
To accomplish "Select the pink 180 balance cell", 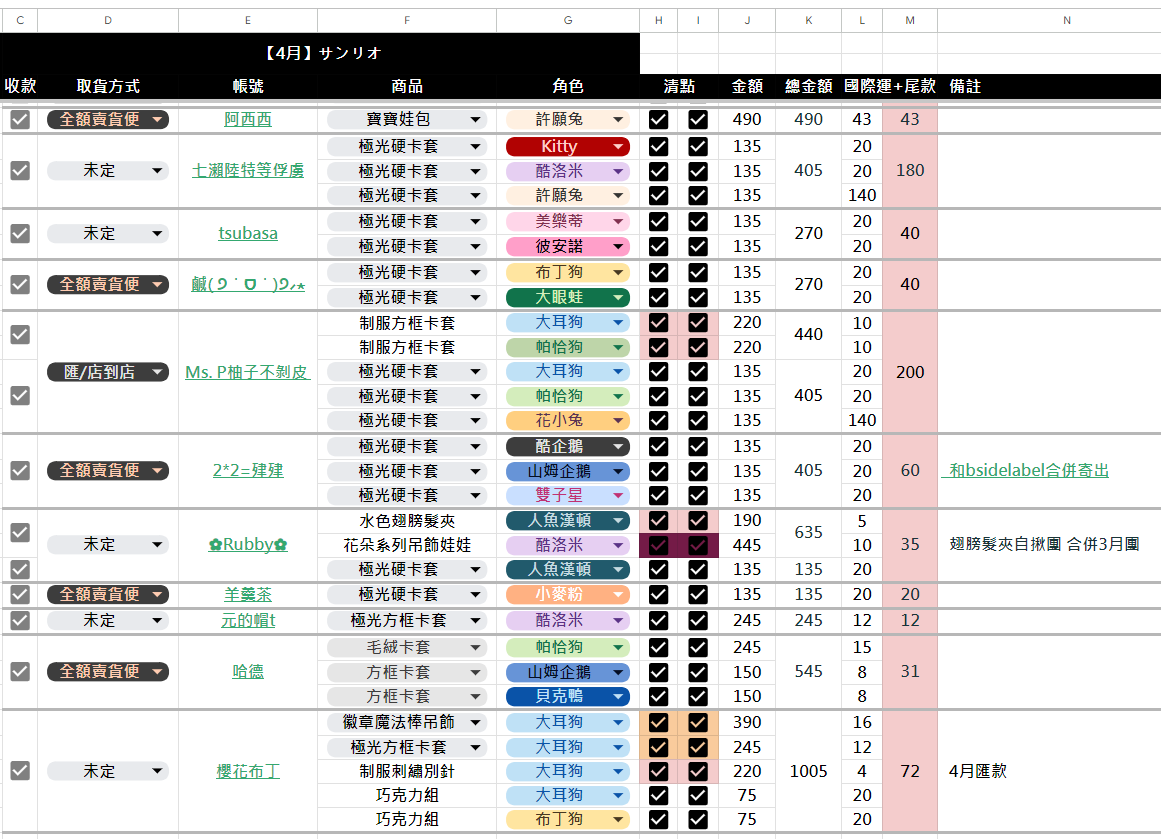I will tap(910, 170).
